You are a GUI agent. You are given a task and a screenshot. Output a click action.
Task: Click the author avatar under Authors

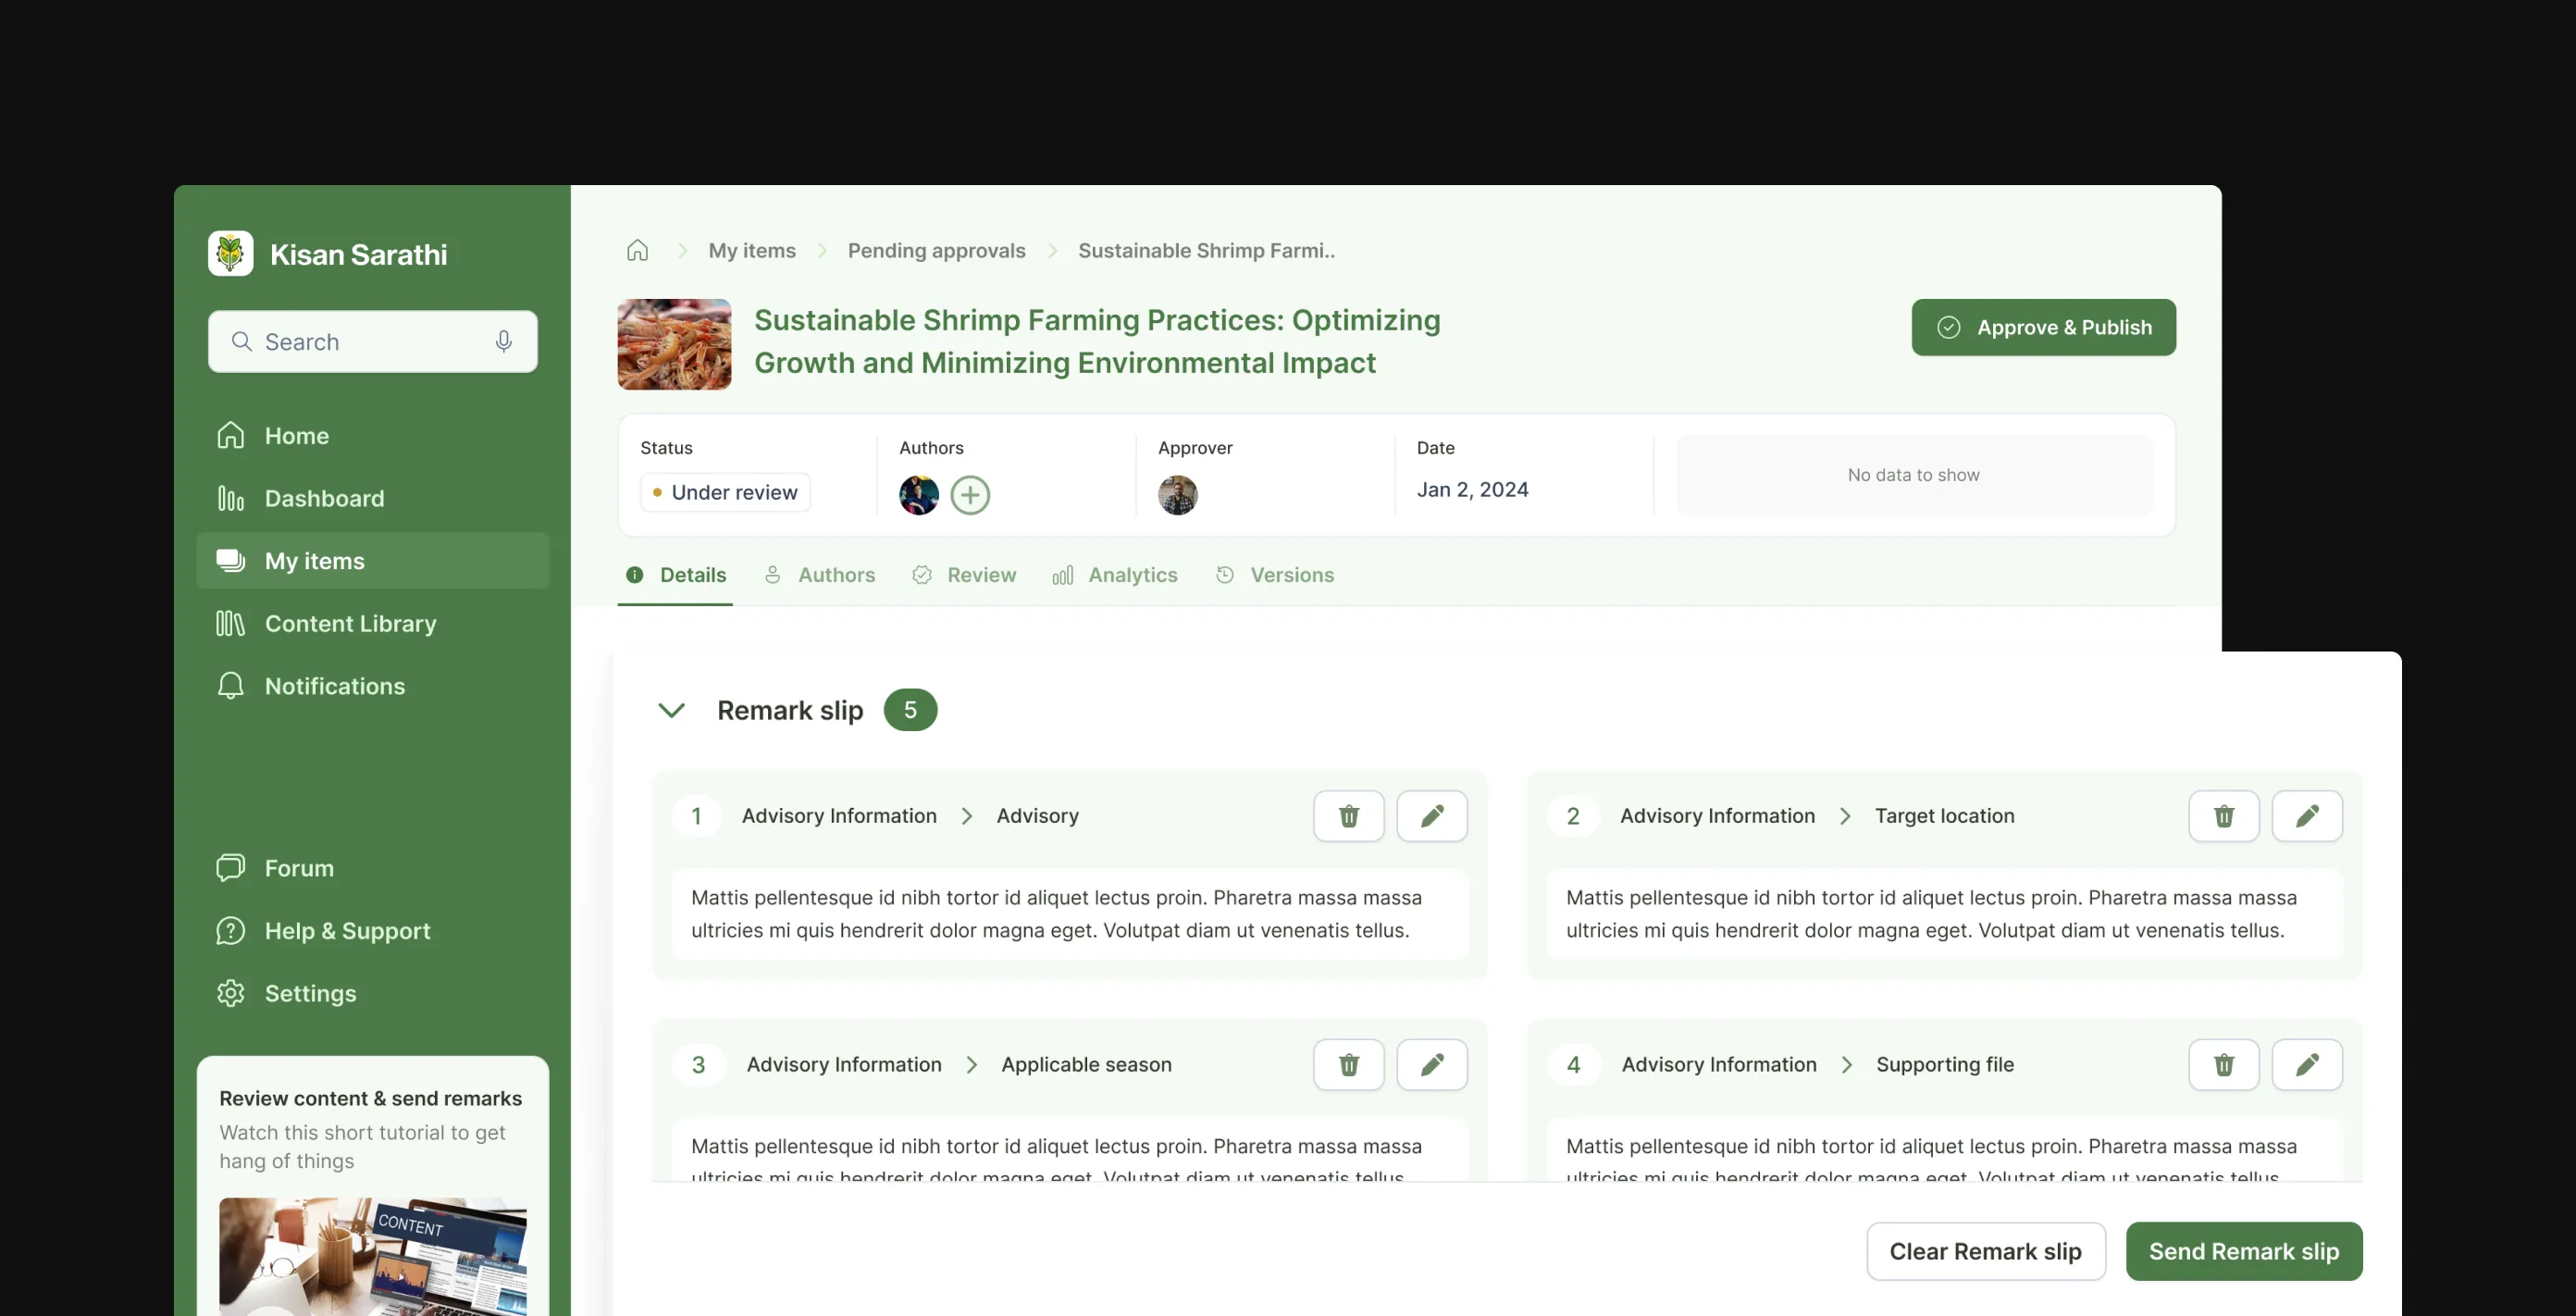tap(918, 495)
